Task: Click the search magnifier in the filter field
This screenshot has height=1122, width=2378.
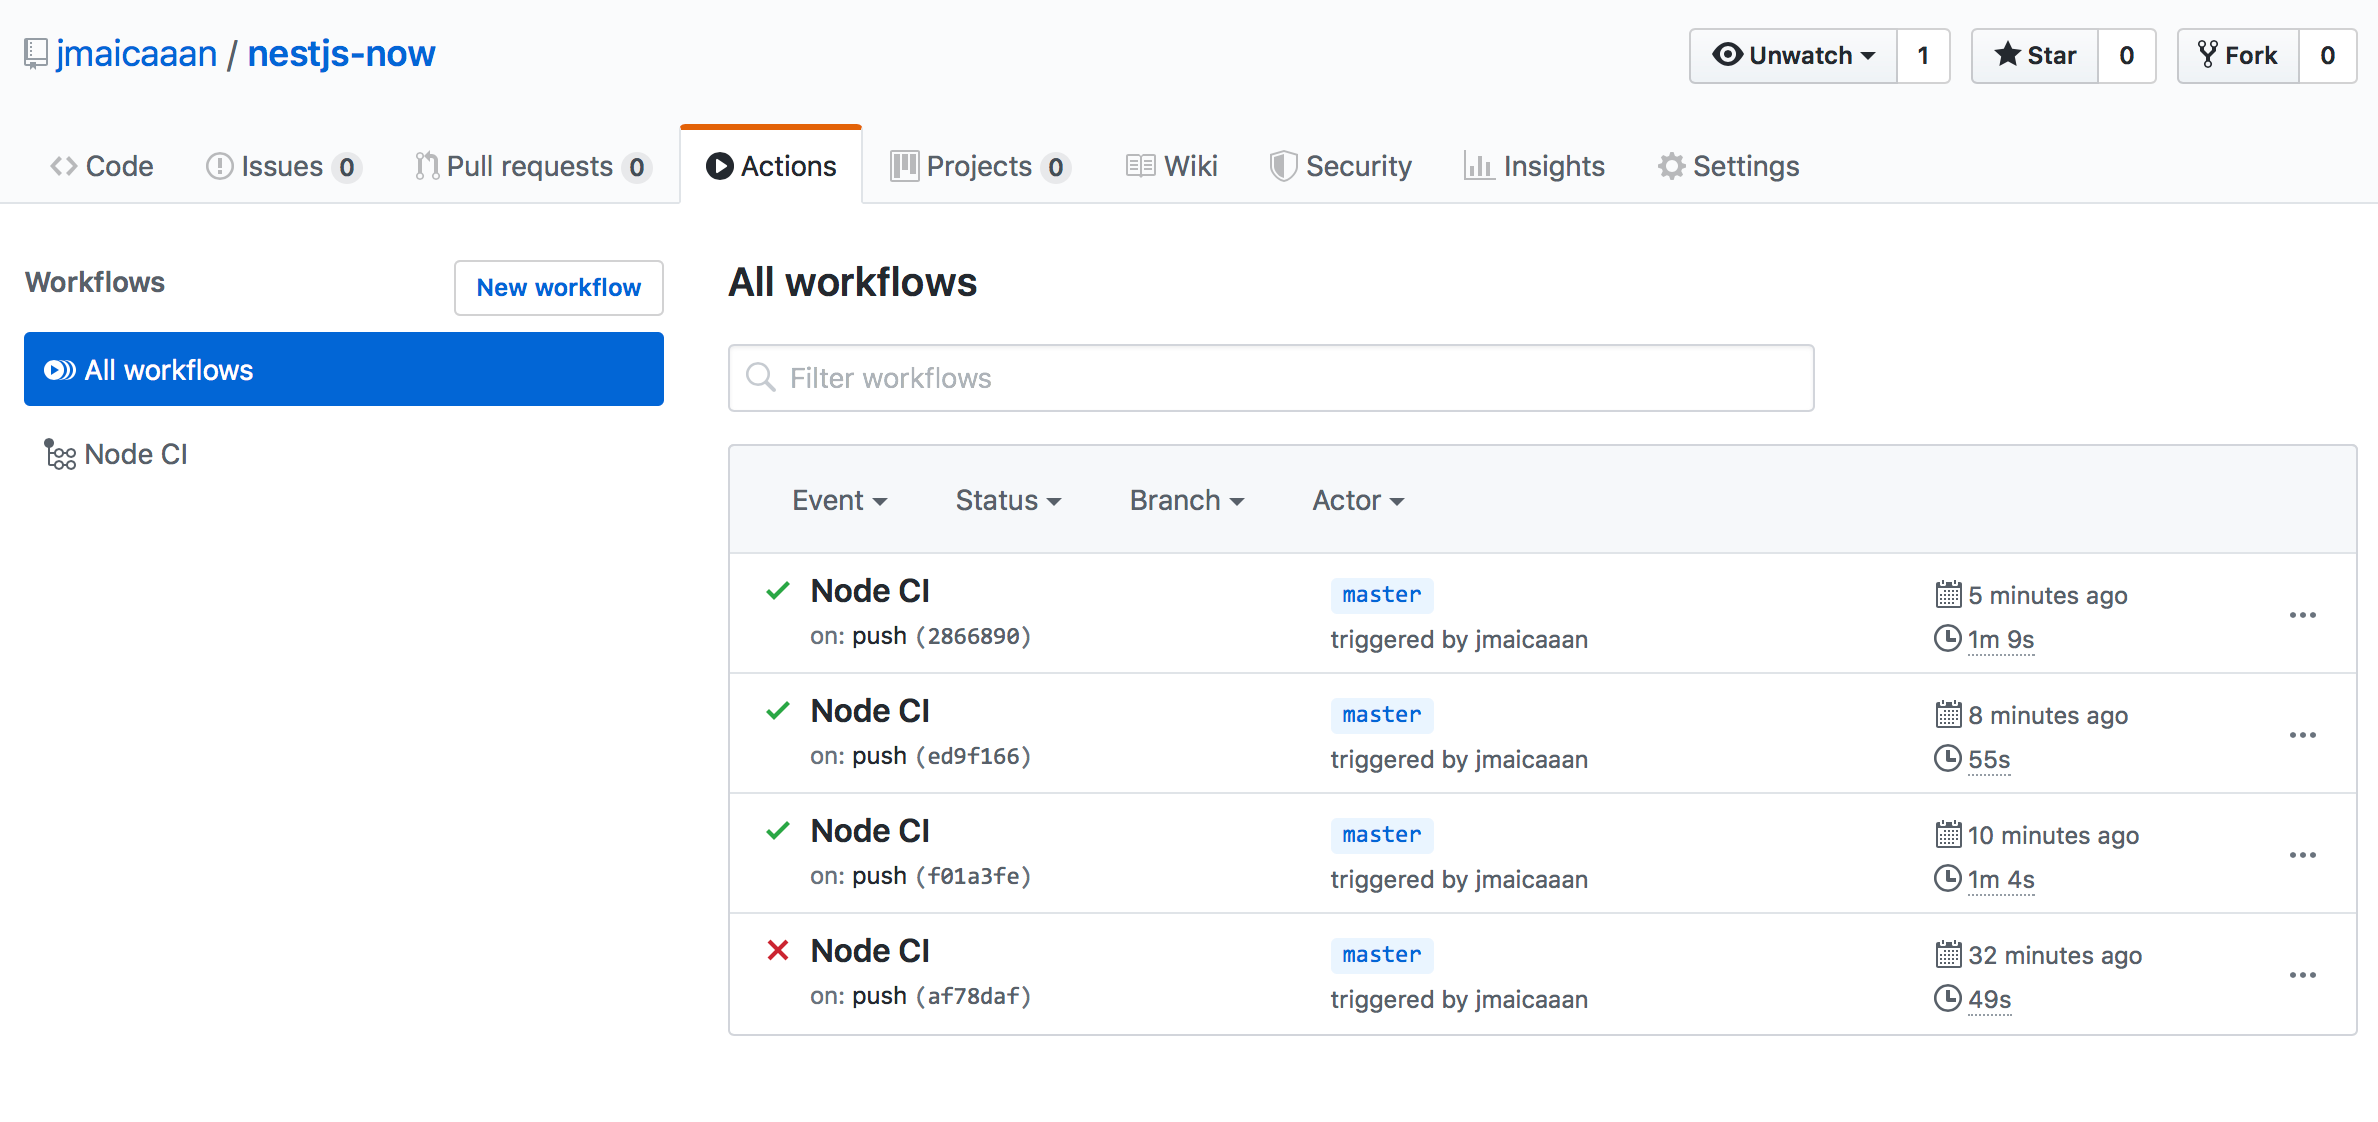Action: [x=760, y=377]
